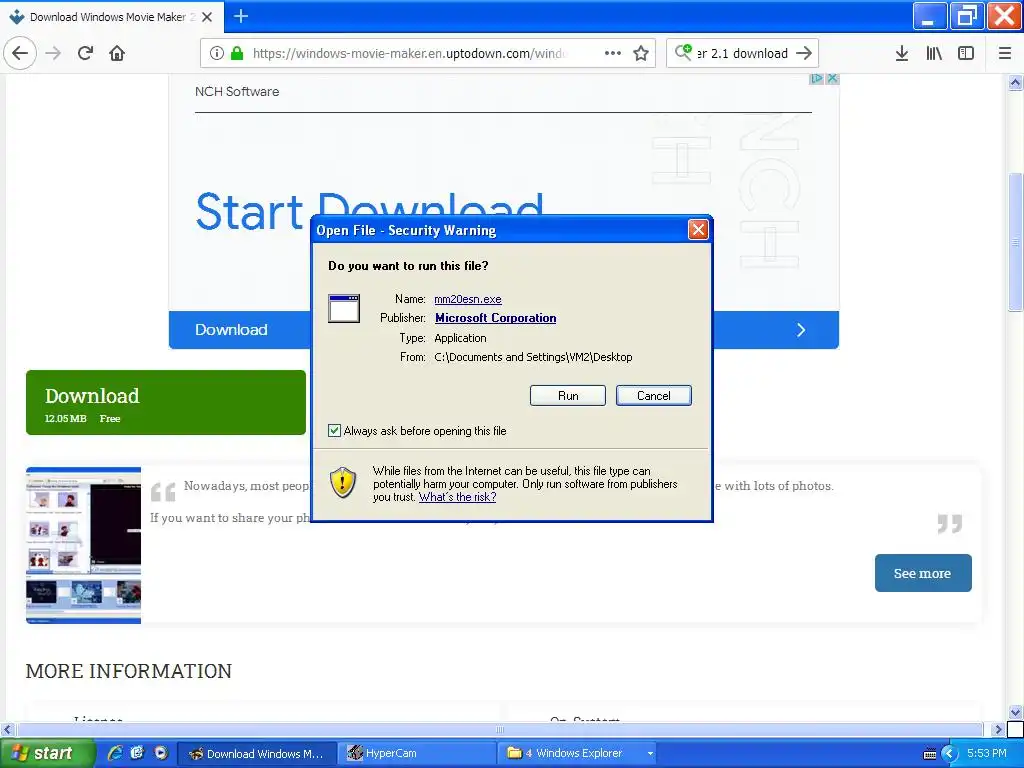Screen dimensions: 1024x768
Task: Click the Outlook Express quick launch icon
Action: [137, 753]
